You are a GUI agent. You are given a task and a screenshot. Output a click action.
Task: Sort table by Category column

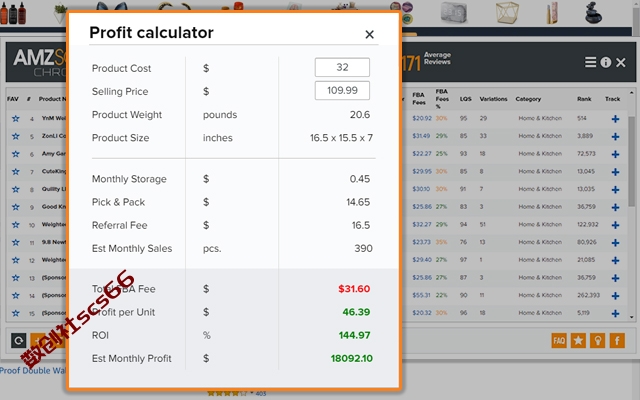click(x=528, y=99)
